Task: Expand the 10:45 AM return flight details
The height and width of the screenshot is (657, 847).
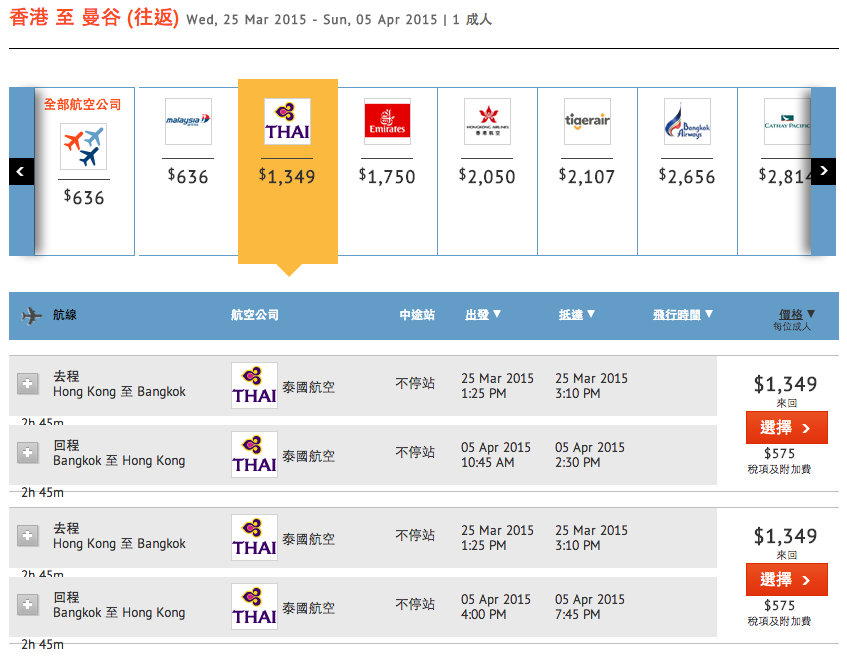Action: point(28,453)
